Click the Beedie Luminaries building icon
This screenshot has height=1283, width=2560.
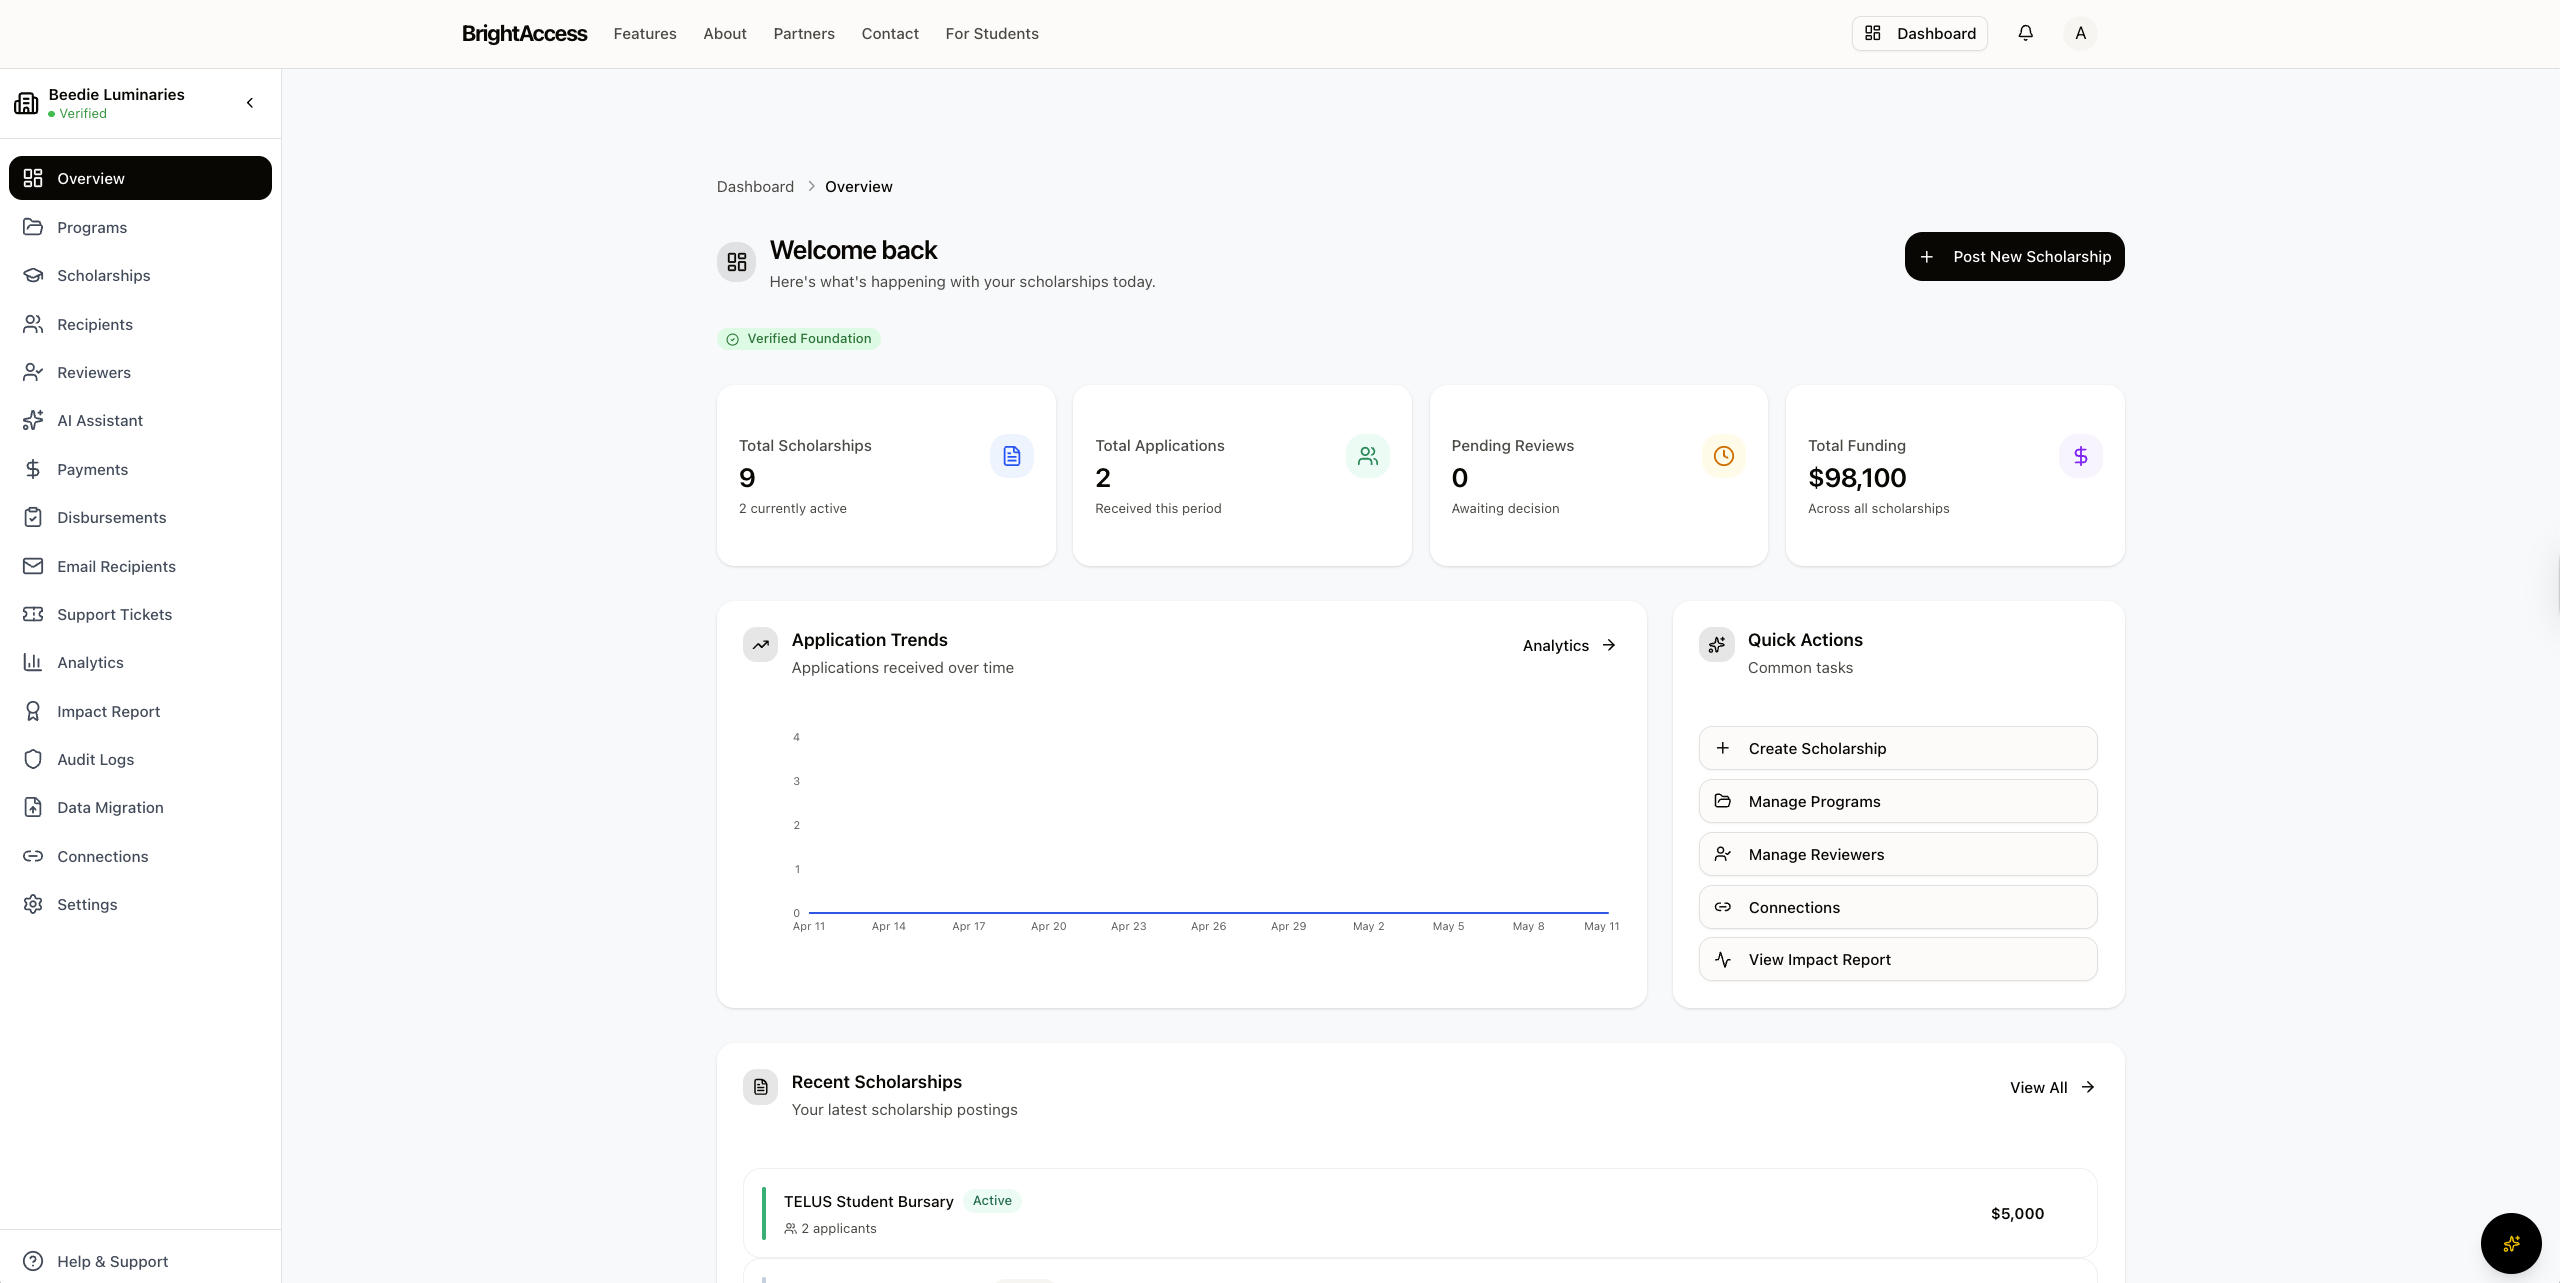pos(26,102)
